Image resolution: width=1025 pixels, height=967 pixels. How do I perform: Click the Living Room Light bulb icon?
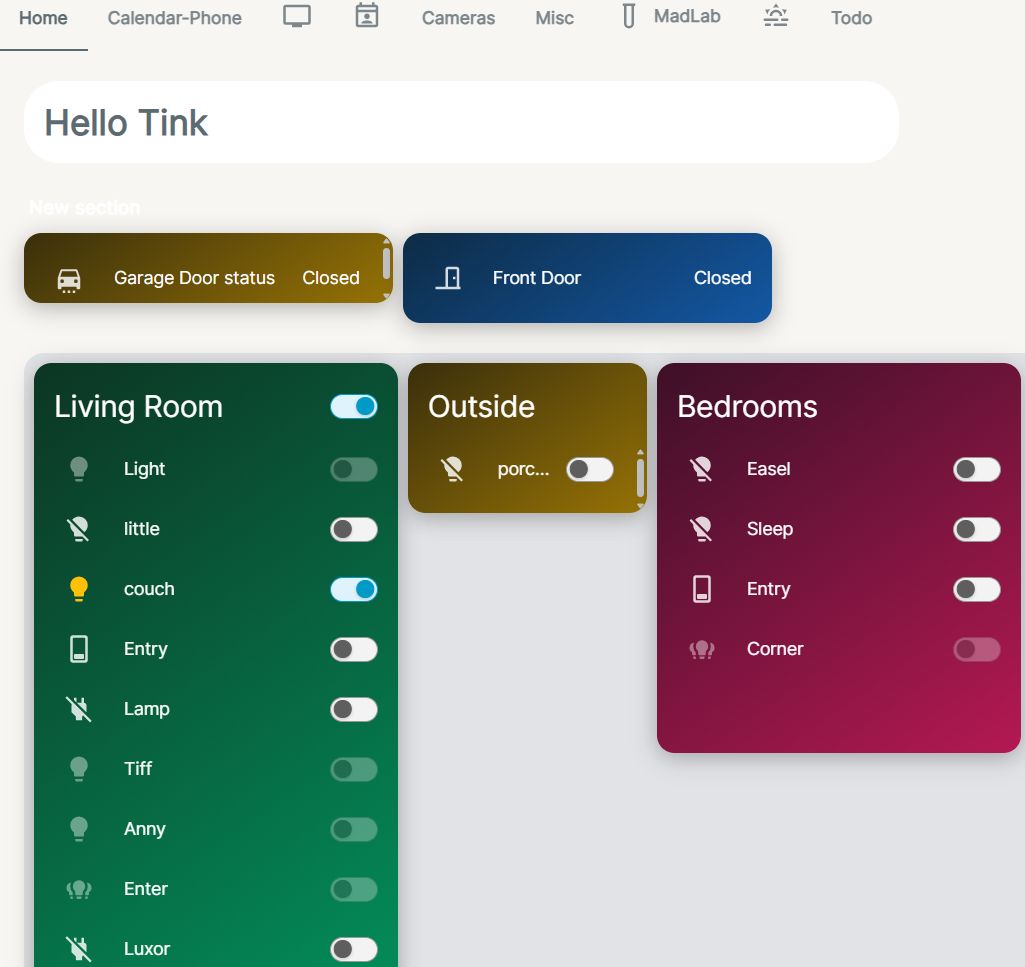point(79,469)
